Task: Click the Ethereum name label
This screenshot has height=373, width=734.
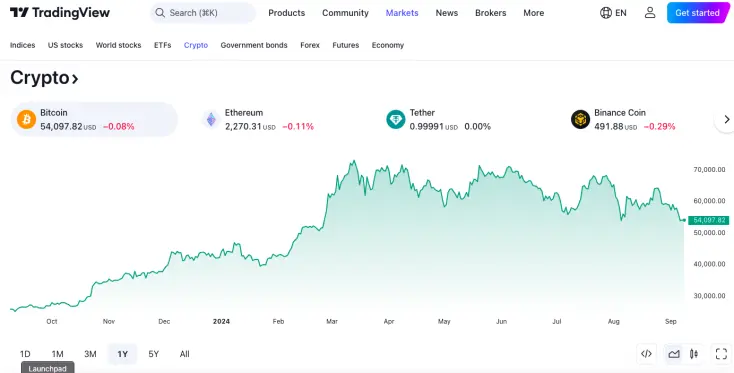Action: (244, 112)
